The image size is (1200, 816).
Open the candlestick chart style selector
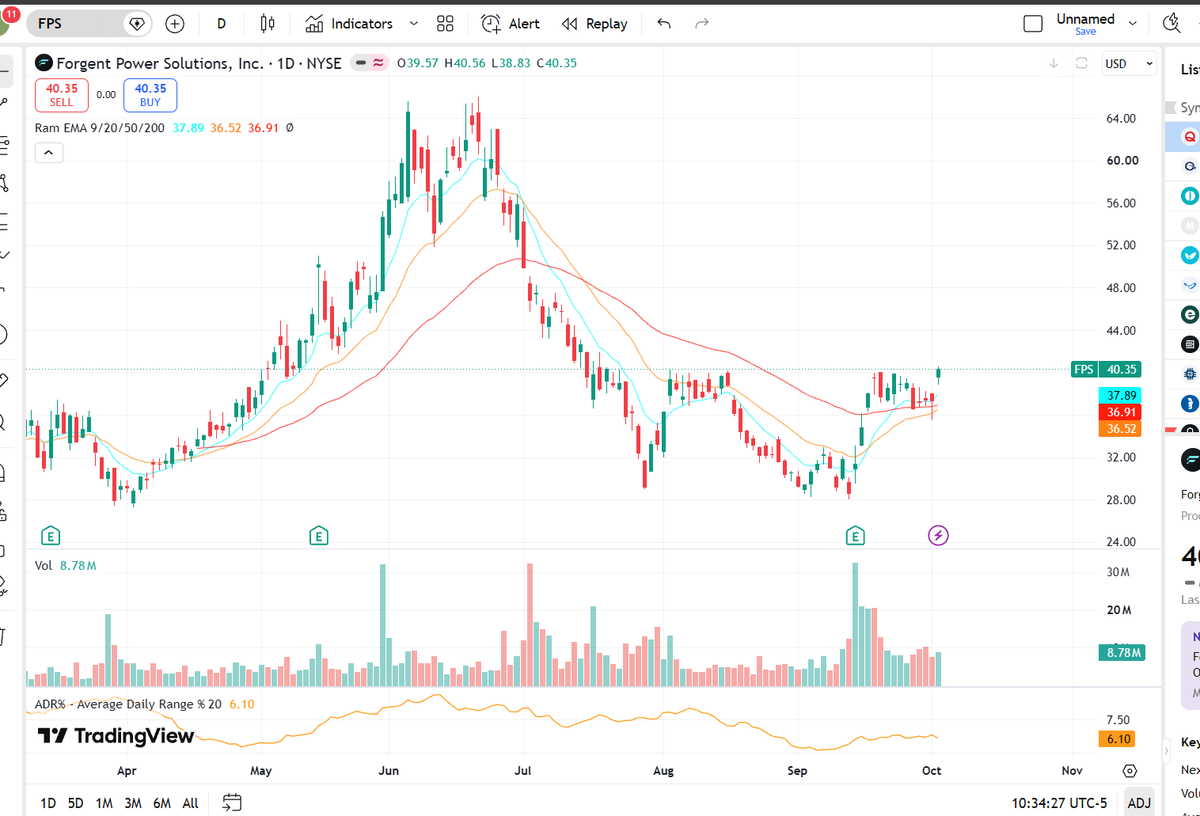[x=267, y=23]
